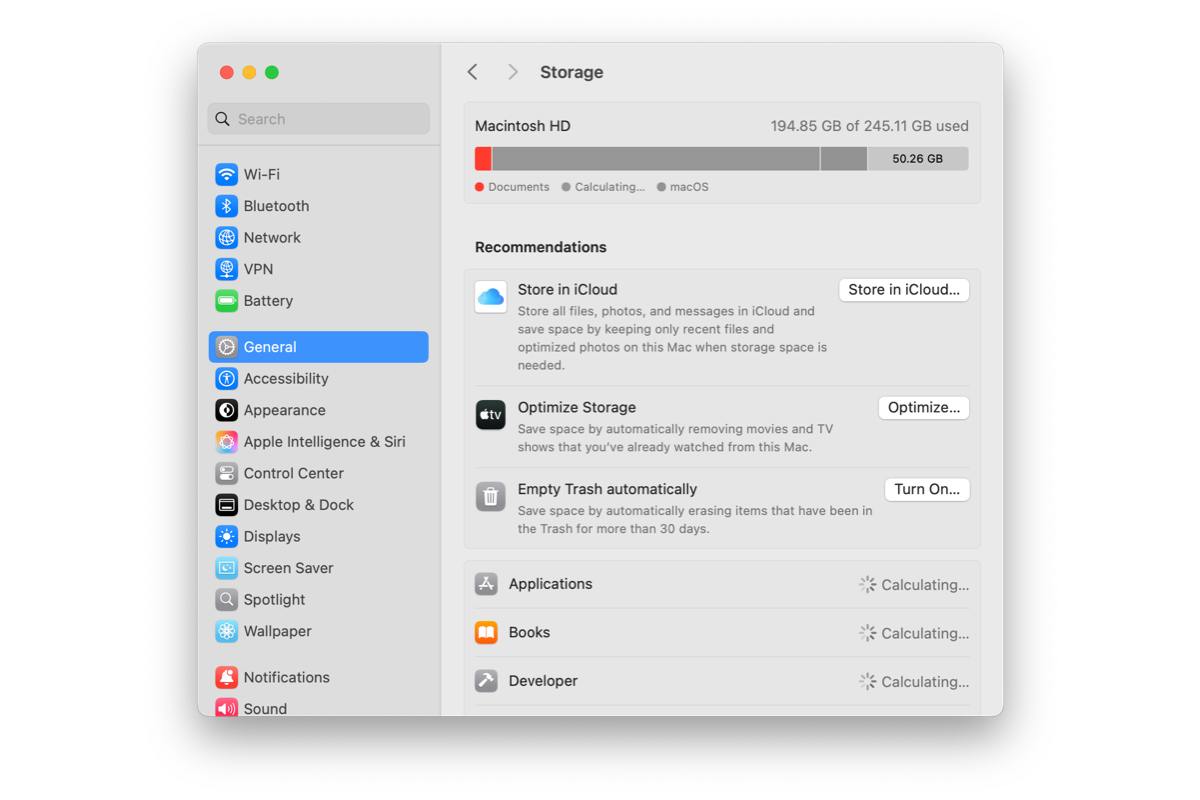
Task: Click the Applications category icon
Action: [487, 584]
